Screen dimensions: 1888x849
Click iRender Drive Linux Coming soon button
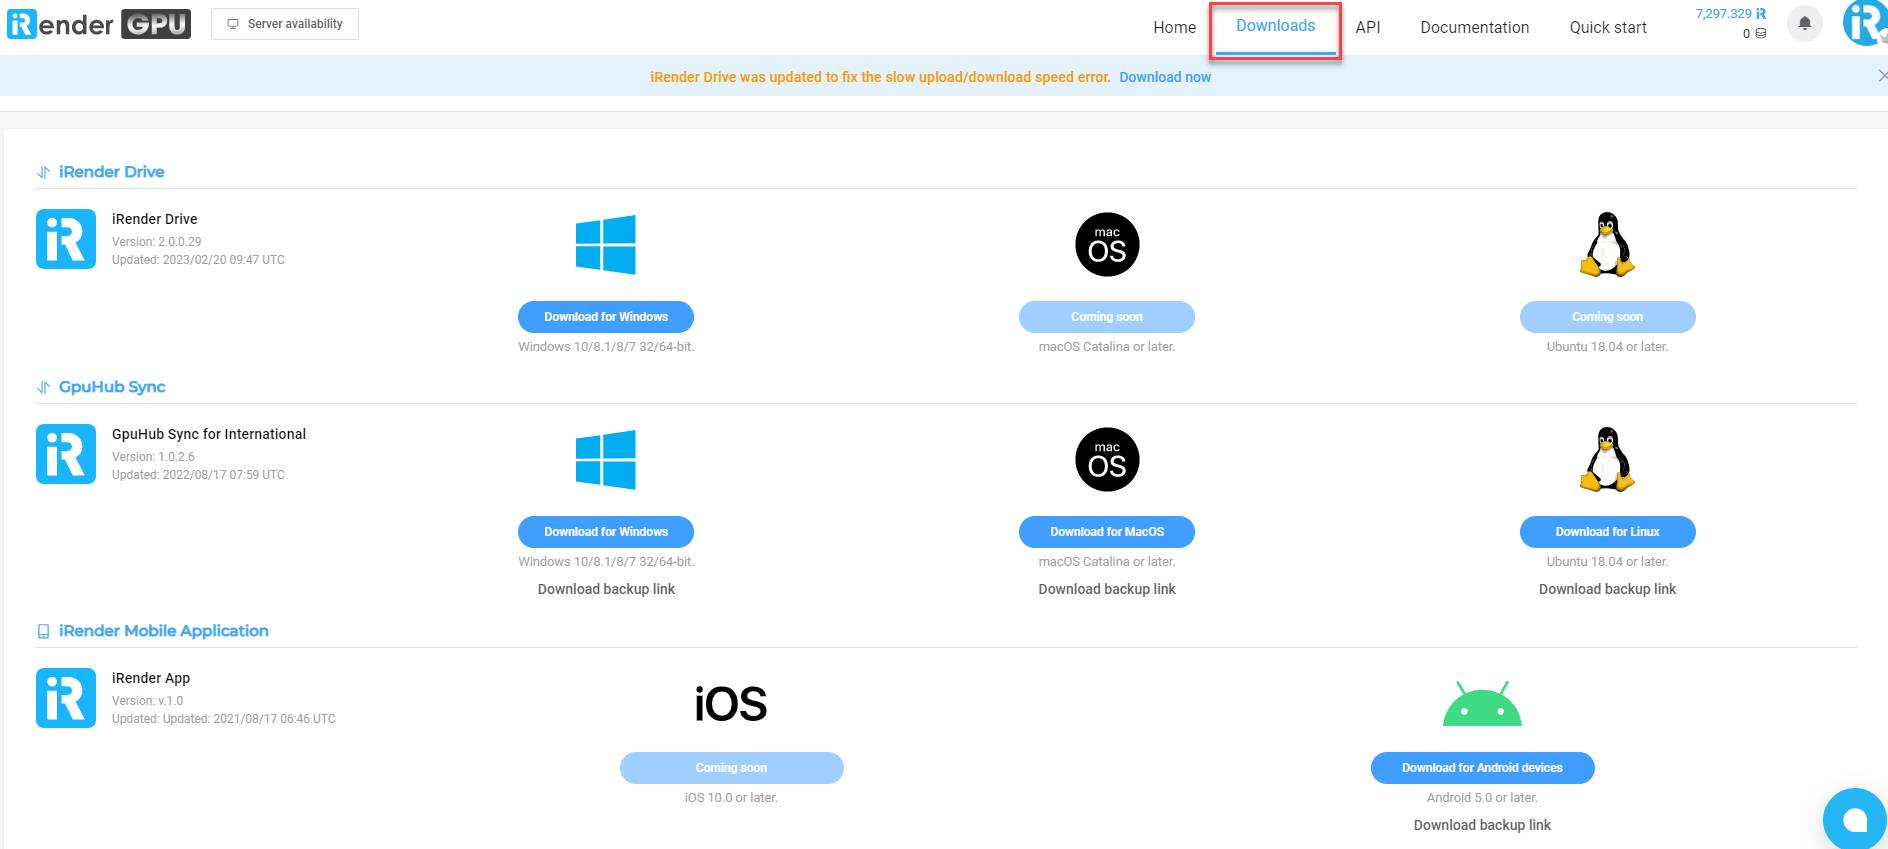pos(1607,317)
